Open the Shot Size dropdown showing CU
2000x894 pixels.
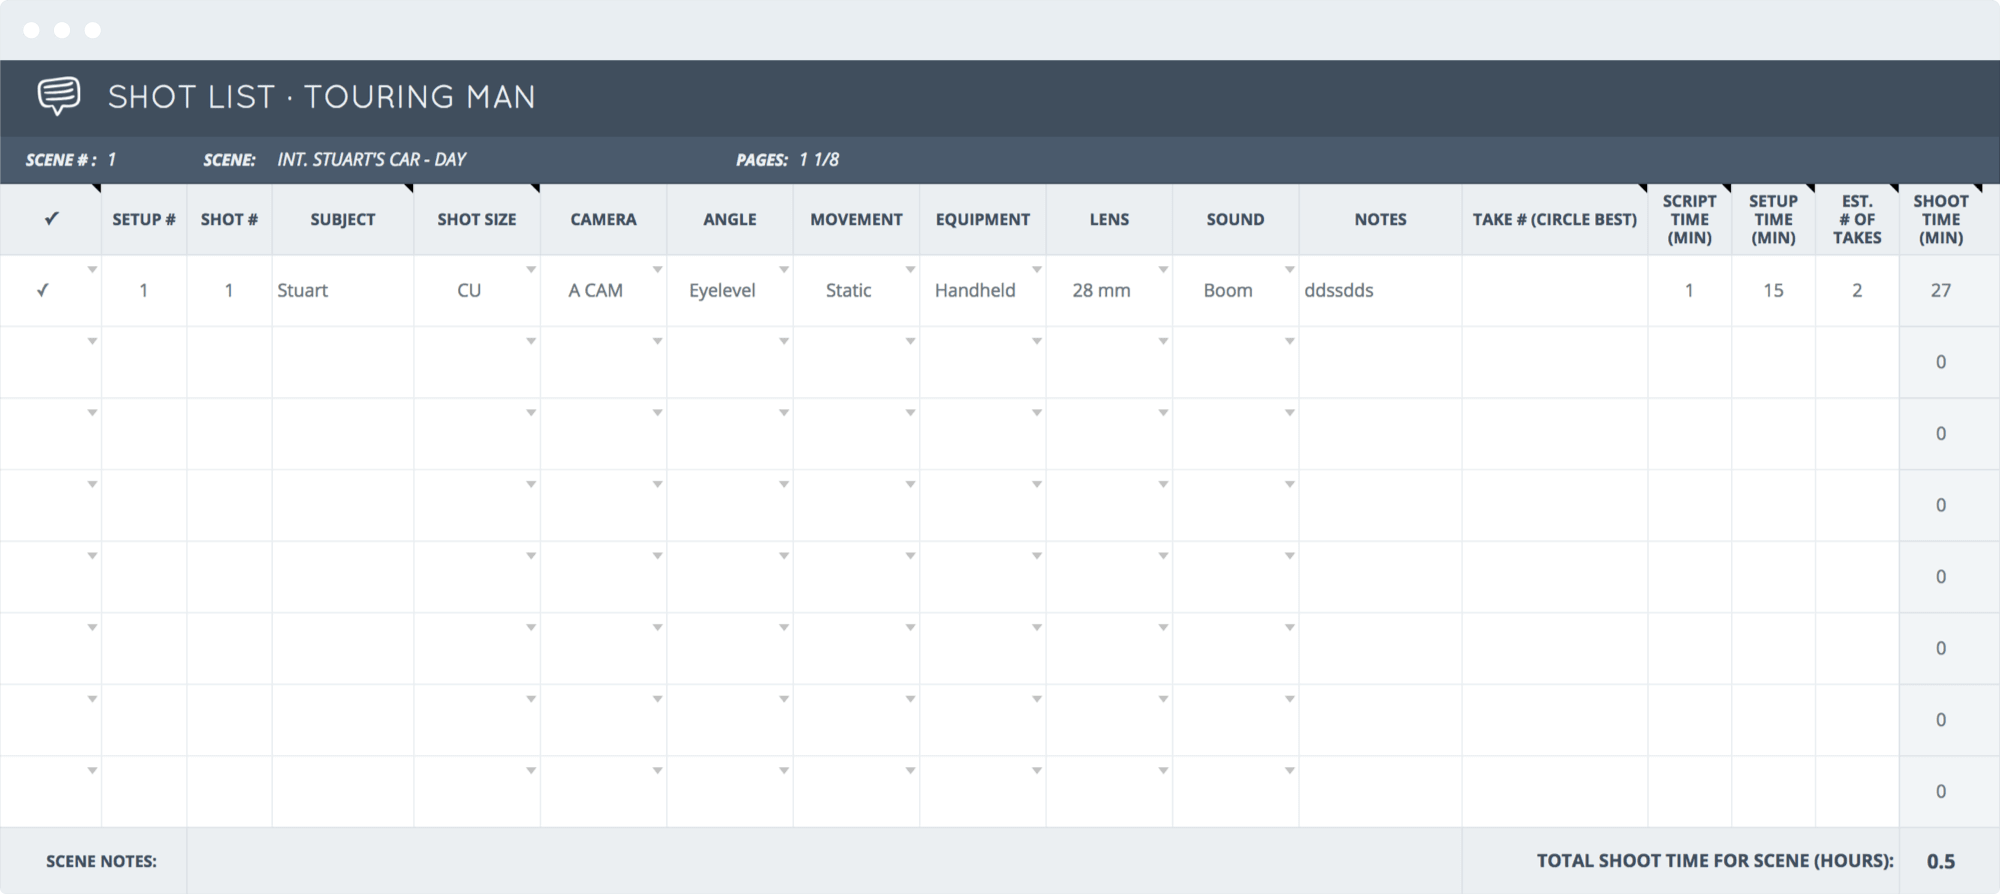click(x=531, y=270)
